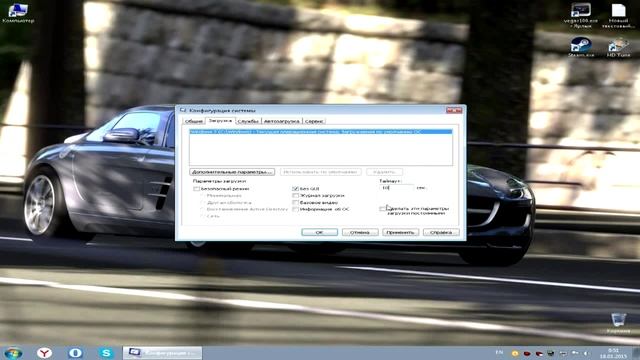Enable the Информация об ОС checkbox
The image size is (640, 360).
pos(295,209)
